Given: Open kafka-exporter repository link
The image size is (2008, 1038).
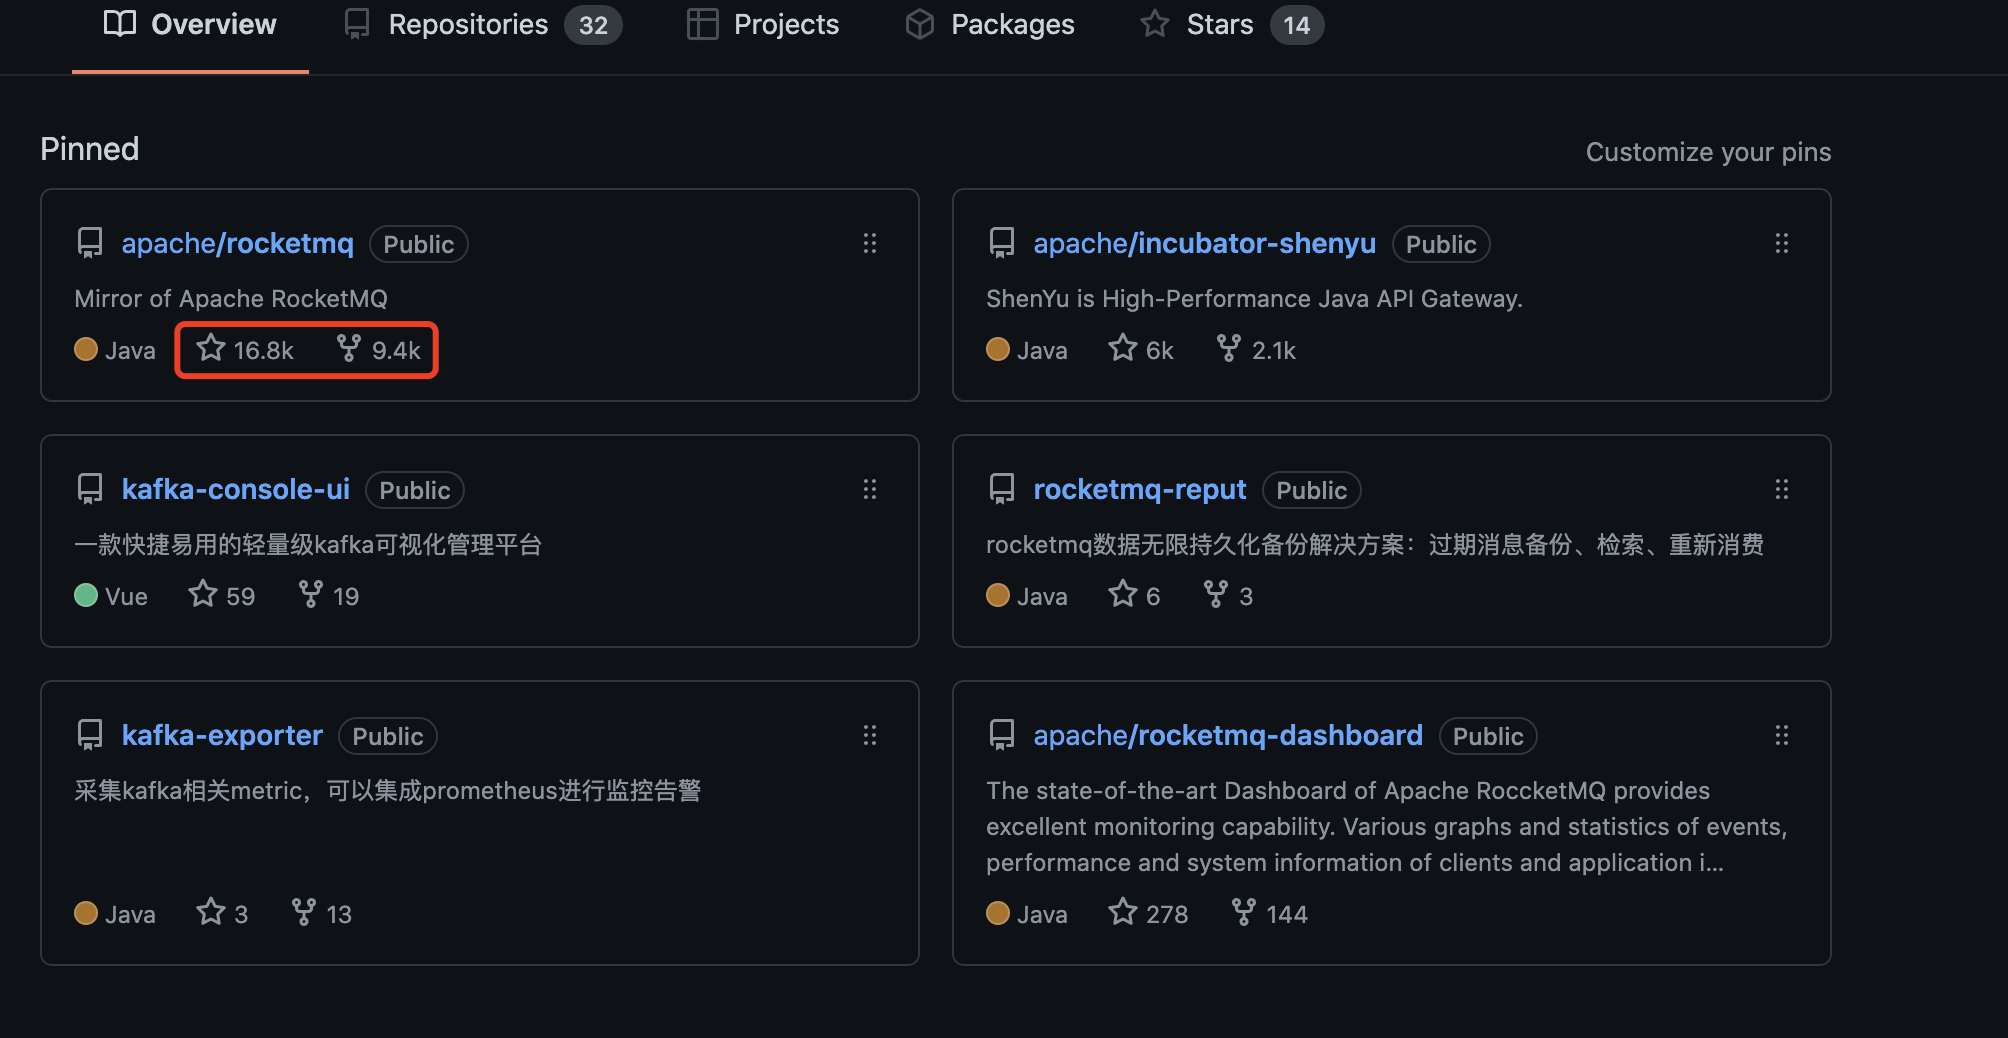Looking at the screenshot, I should (x=222, y=736).
